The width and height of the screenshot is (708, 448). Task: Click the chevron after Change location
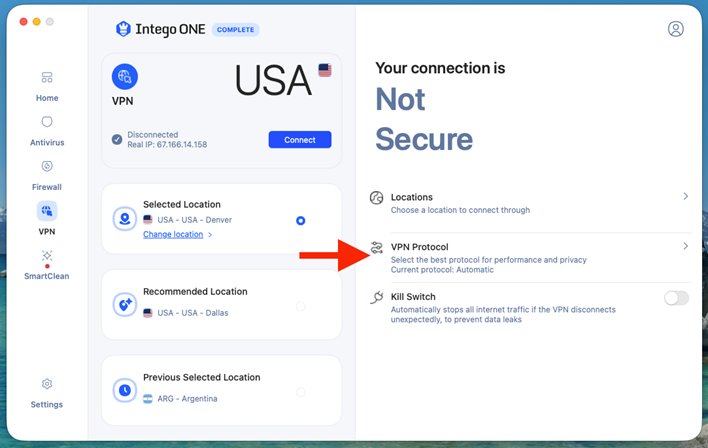[x=210, y=234]
